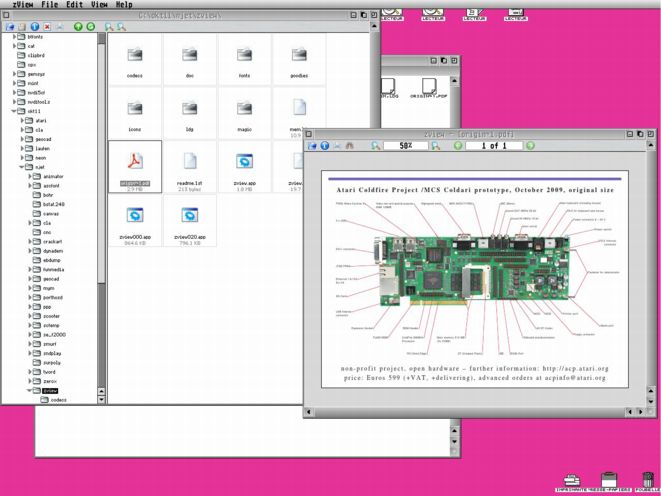The width and height of the screenshot is (661, 496).
Task: Click the red X delete icon
Action: coord(47,27)
